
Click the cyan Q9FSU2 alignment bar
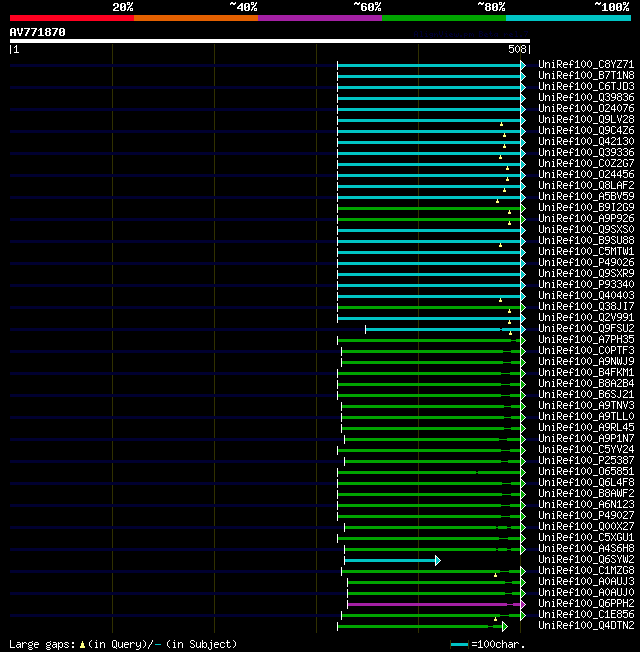click(x=445, y=329)
